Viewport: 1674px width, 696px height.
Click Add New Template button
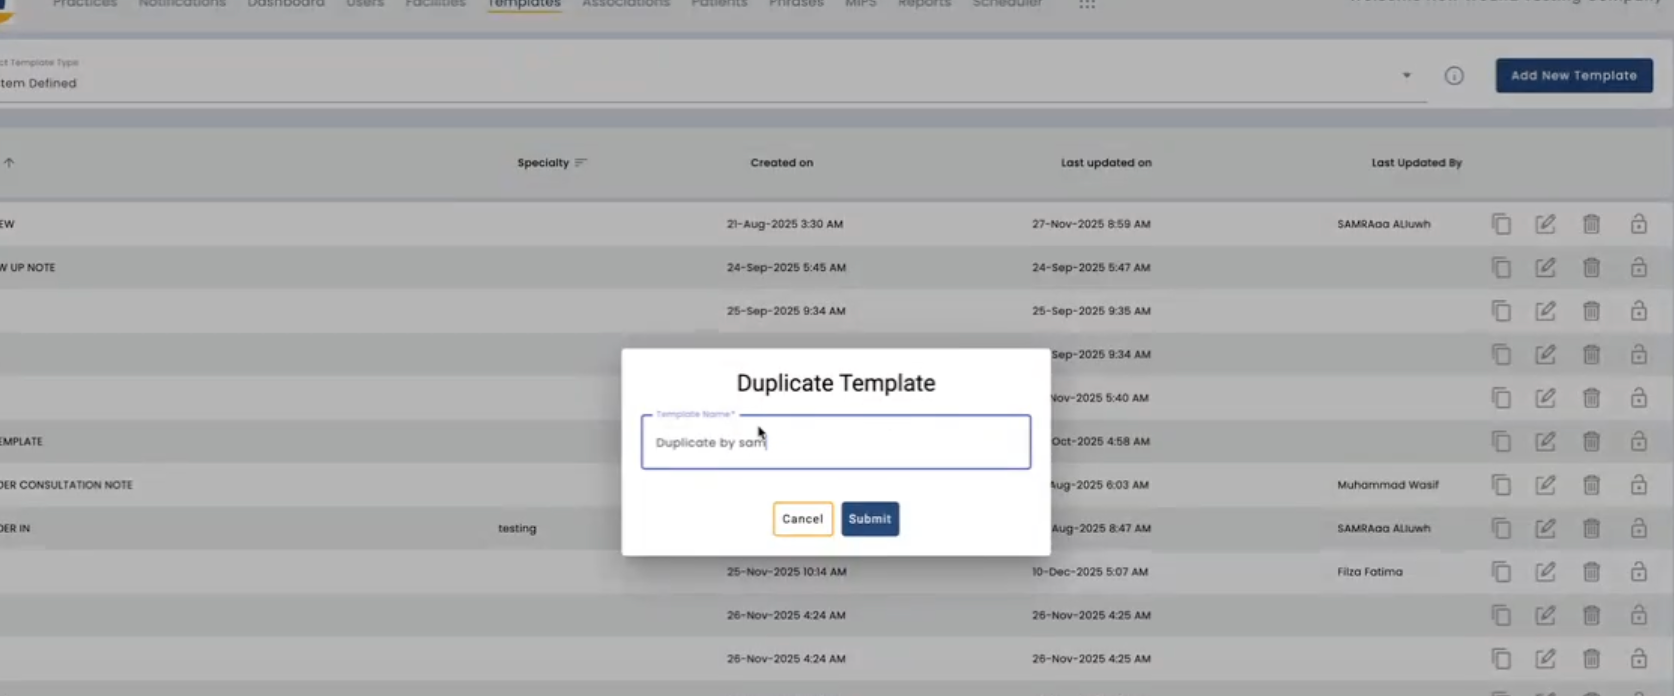(1574, 76)
